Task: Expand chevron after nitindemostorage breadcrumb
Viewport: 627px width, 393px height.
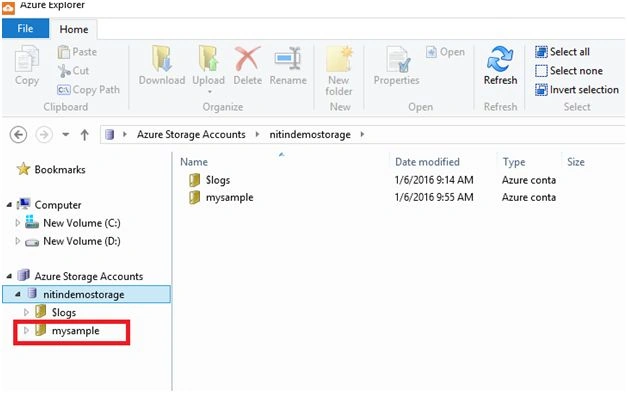Action: (362, 135)
